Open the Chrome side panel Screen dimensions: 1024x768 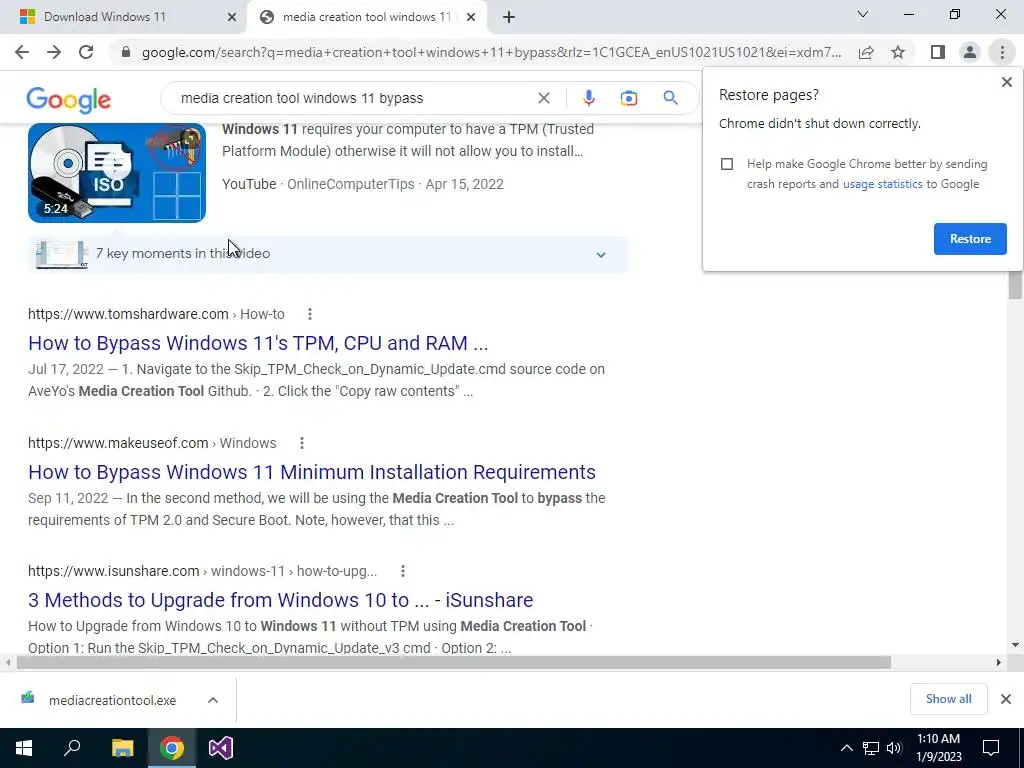click(938, 52)
